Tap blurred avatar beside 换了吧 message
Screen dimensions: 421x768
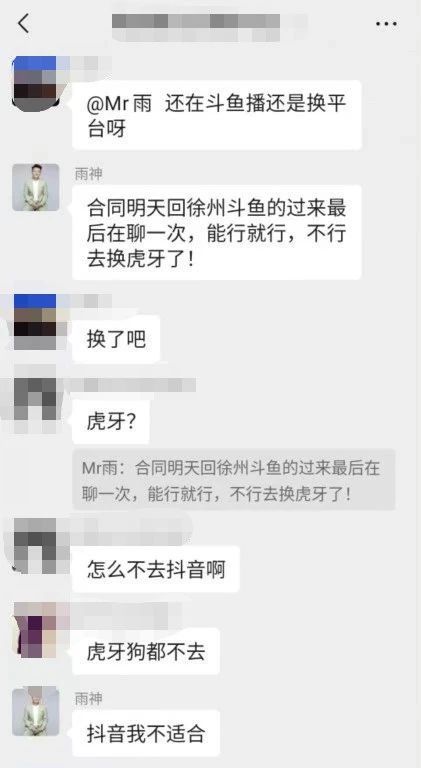click(x=35, y=321)
